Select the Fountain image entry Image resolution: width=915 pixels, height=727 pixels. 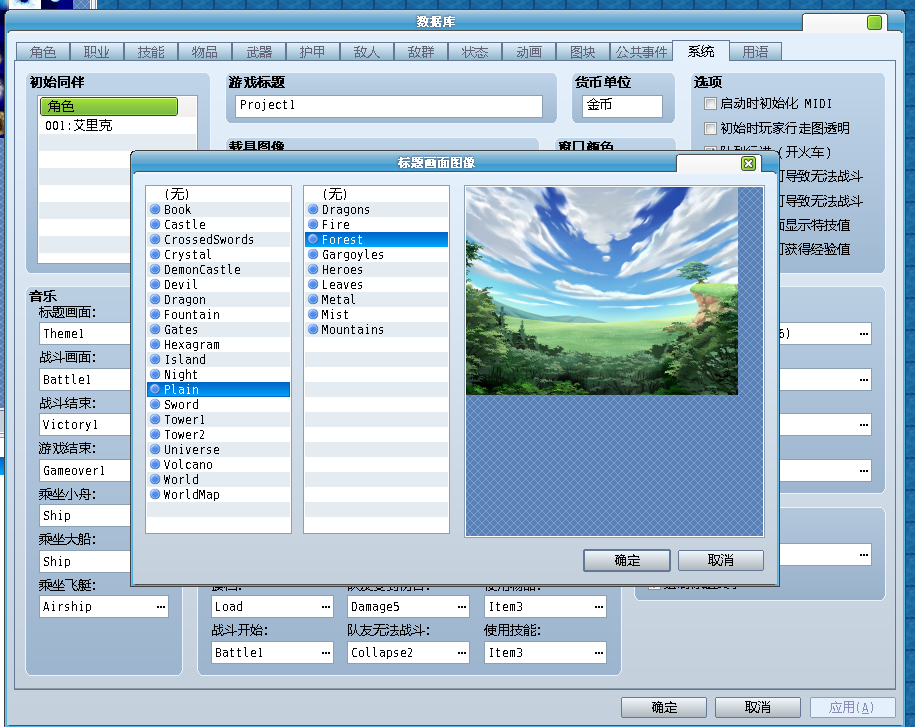(218, 314)
